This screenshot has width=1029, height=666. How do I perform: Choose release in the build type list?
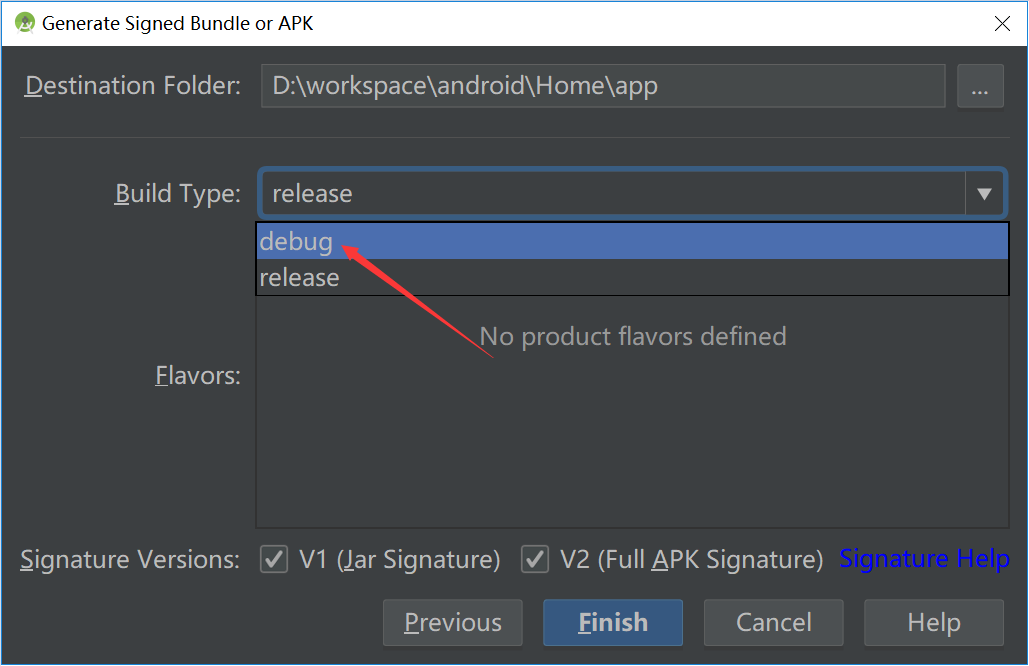coord(300,278)
